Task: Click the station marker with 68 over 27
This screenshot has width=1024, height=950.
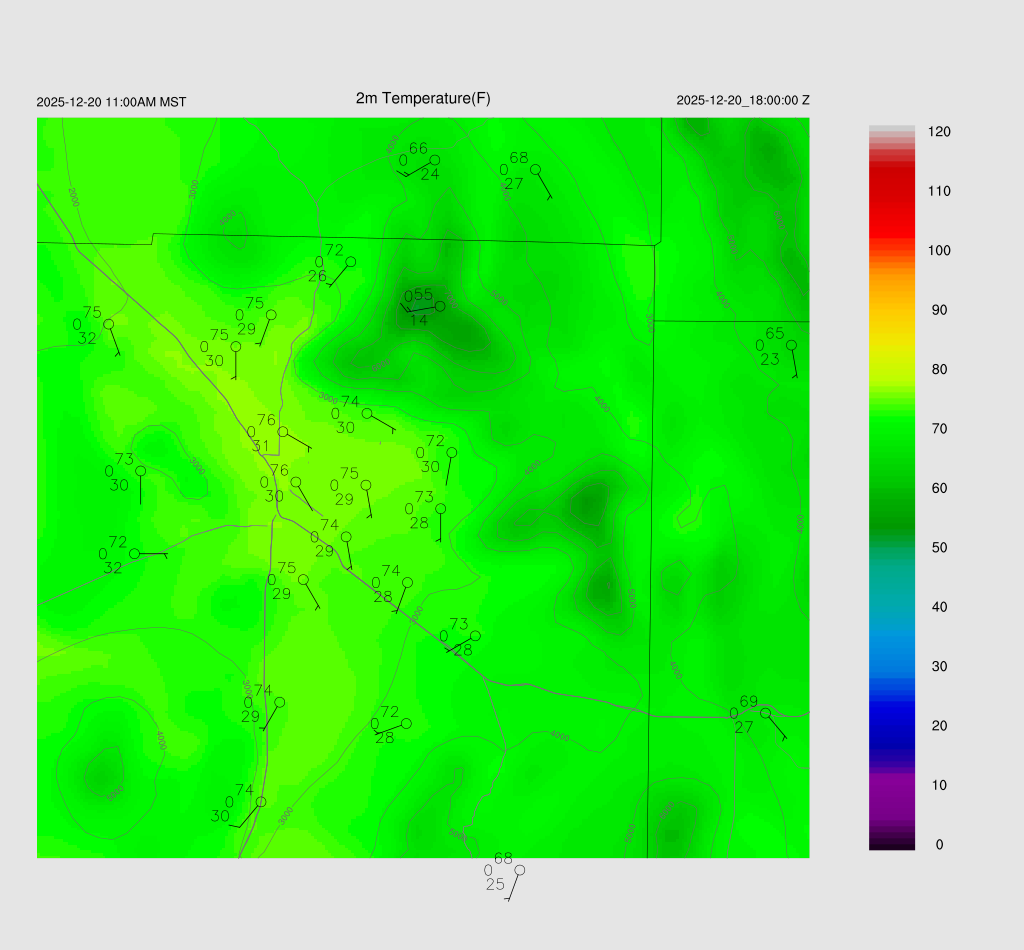Action: [535, 169]
